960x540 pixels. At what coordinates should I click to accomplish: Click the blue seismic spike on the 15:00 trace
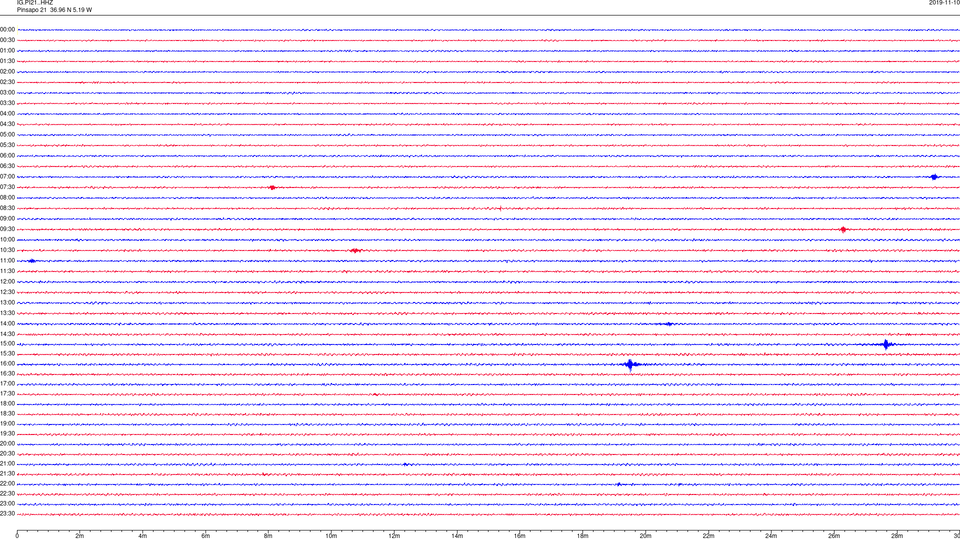[x=886, y=344]
